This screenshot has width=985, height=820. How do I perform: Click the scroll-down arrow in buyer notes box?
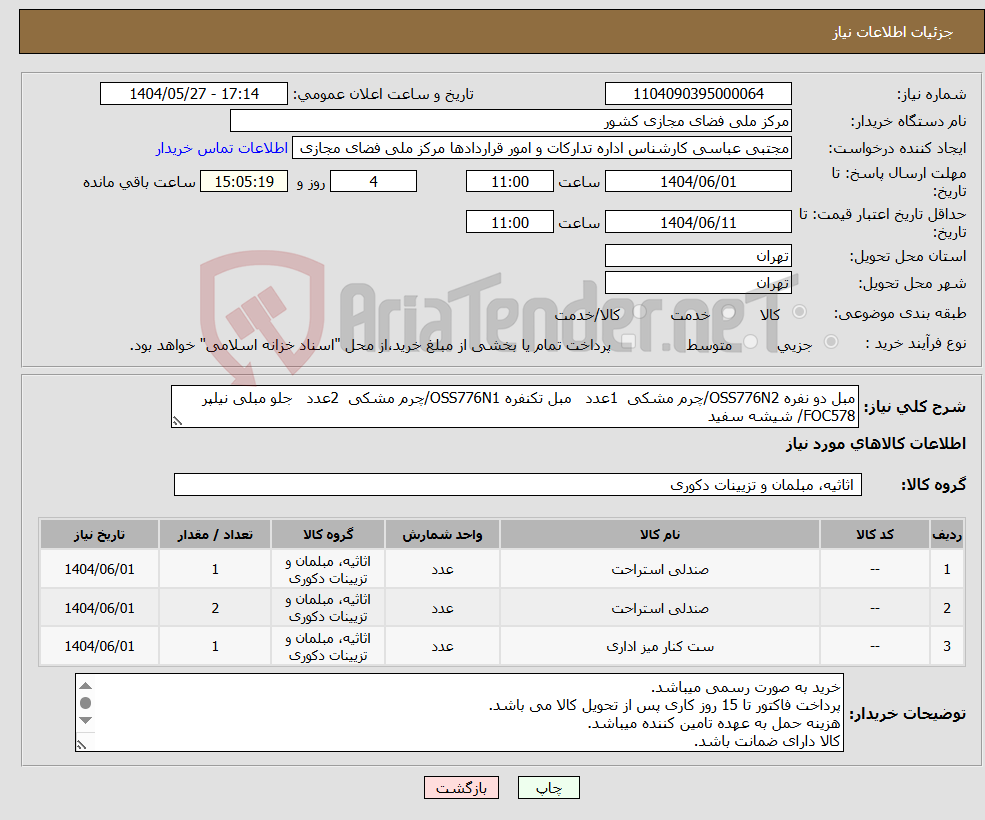(86, 721)
